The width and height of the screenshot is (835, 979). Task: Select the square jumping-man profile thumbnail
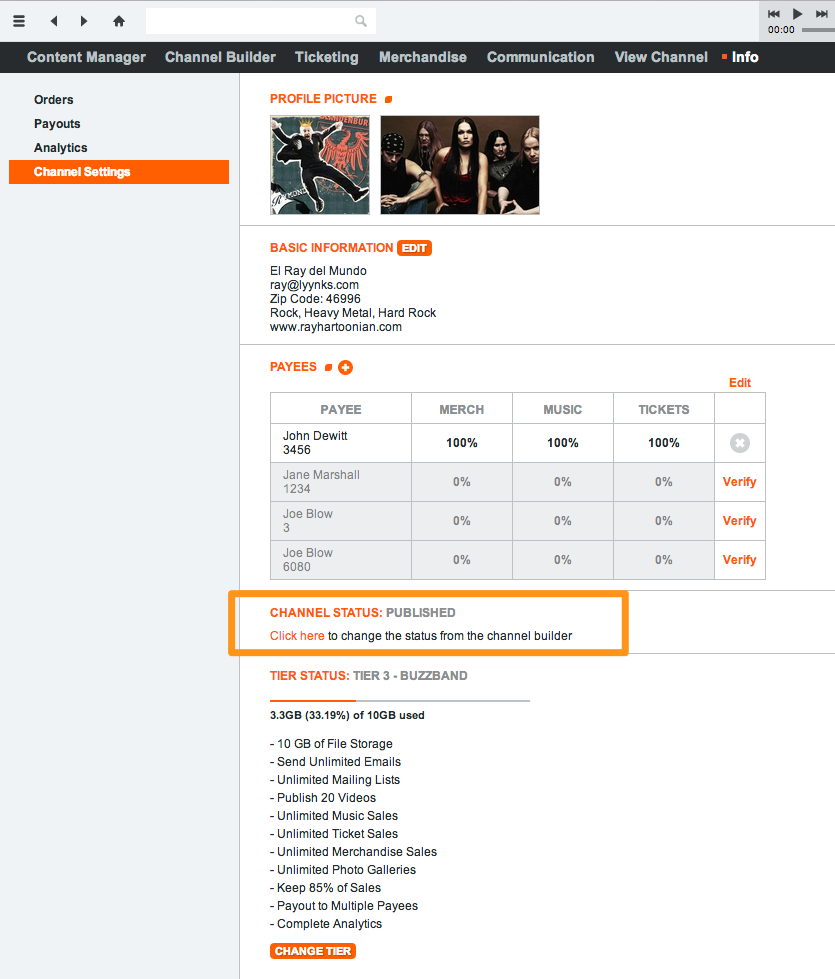320,165
